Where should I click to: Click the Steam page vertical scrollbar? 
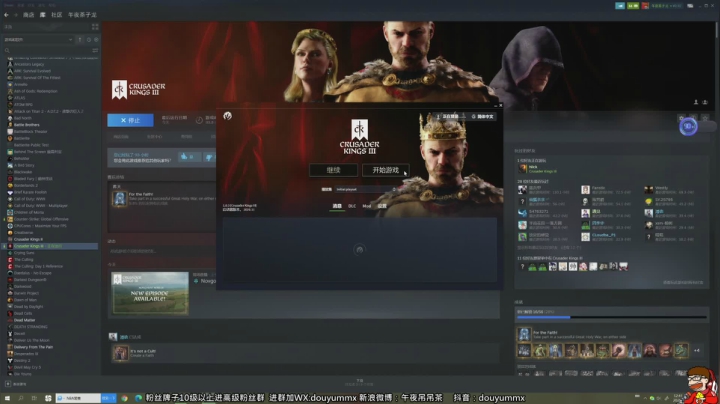tap(717, 32)
